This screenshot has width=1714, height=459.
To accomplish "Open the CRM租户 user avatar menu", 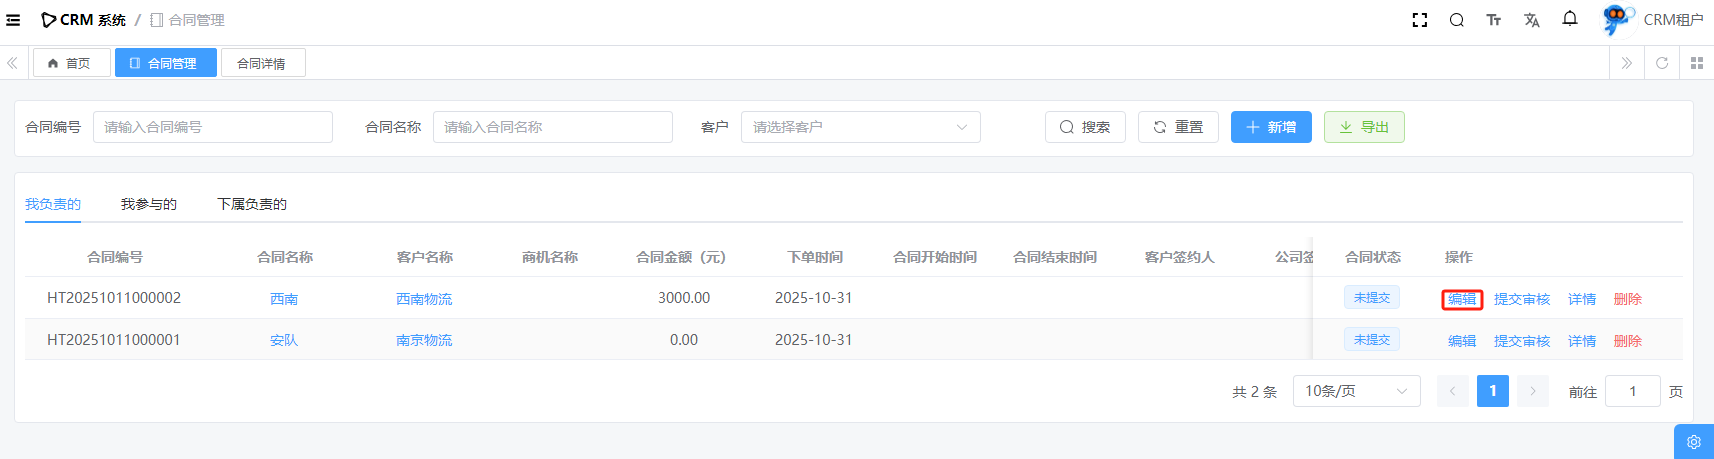I will click(x=1652, y=20).
